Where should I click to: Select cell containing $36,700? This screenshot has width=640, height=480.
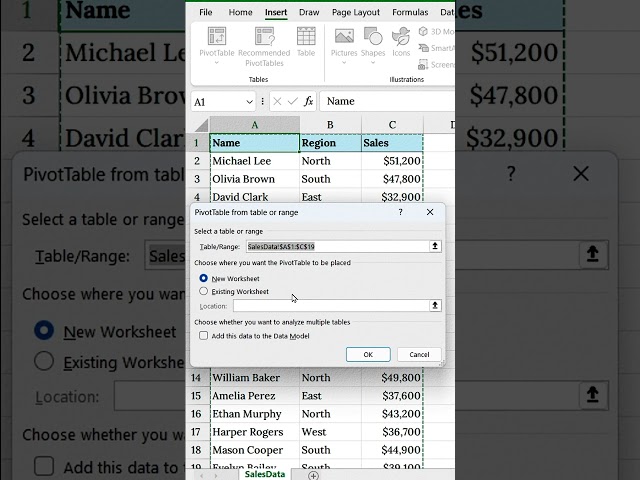coord(392,432)
